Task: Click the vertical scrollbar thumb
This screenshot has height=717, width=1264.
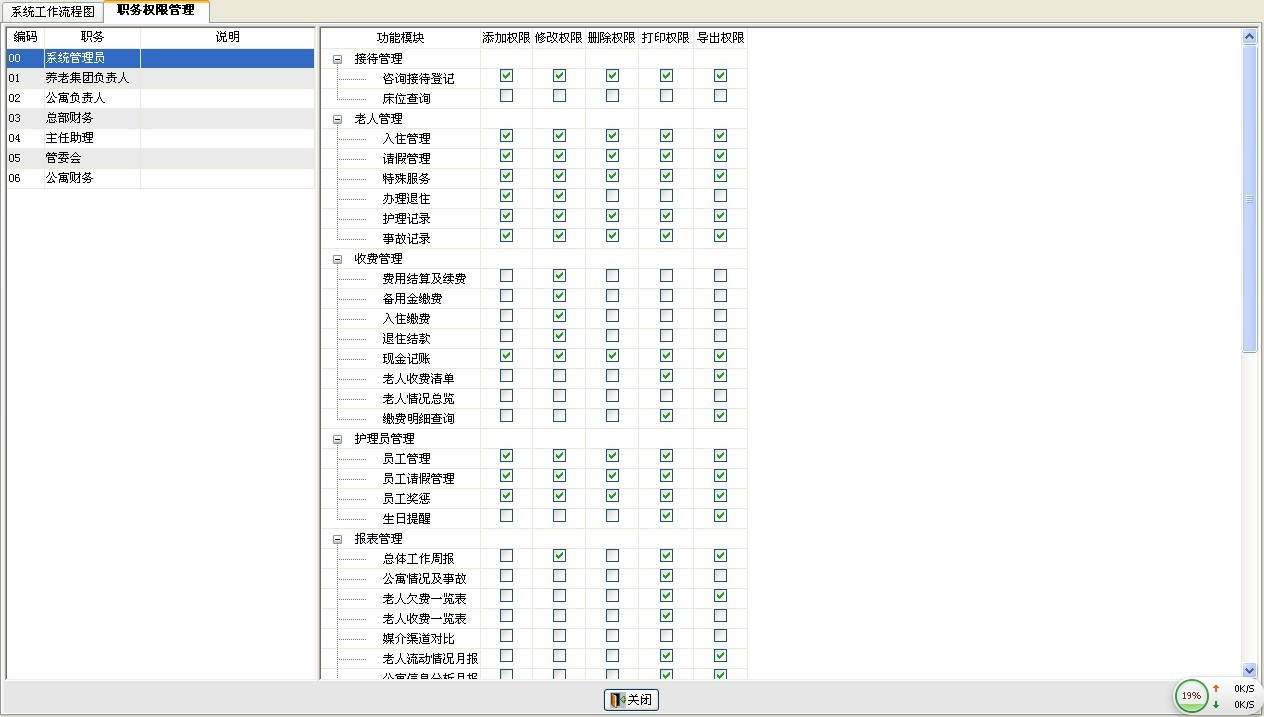Action: click(1249, 200)
